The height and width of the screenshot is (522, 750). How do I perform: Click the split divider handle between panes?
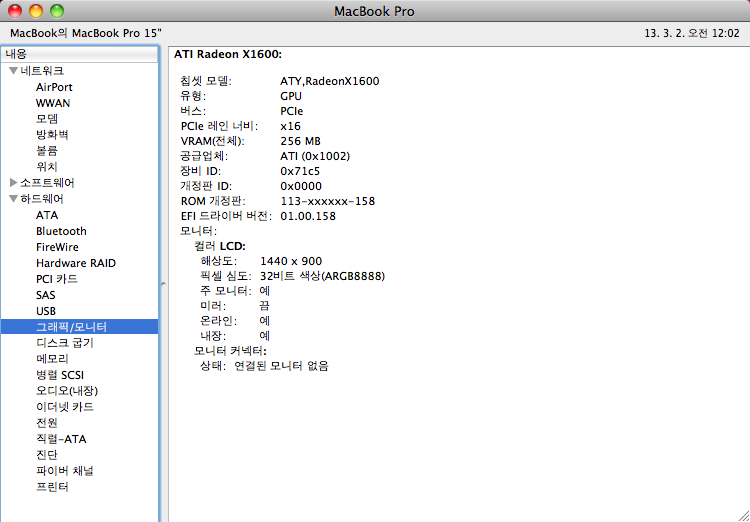tap(163, 285)
